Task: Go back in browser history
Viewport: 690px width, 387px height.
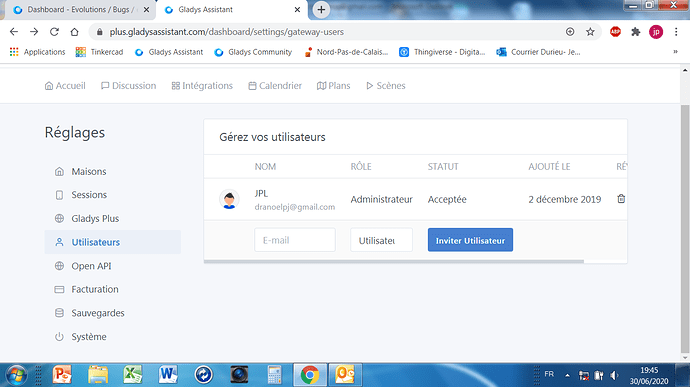Action: pyautogui.click(x=14, y=32)
